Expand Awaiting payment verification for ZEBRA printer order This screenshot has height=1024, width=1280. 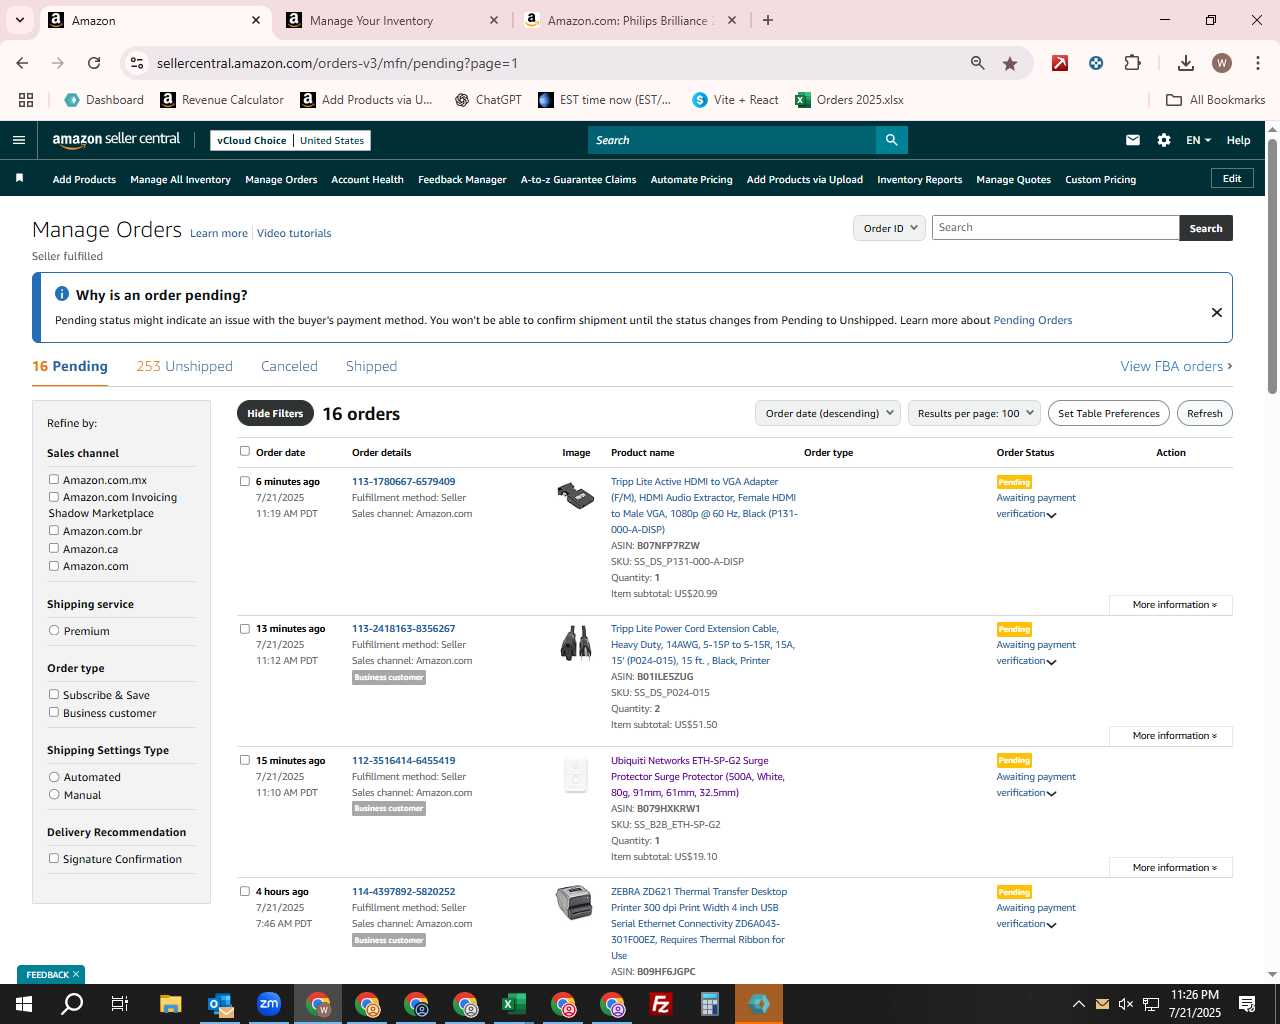(1036, 916)
